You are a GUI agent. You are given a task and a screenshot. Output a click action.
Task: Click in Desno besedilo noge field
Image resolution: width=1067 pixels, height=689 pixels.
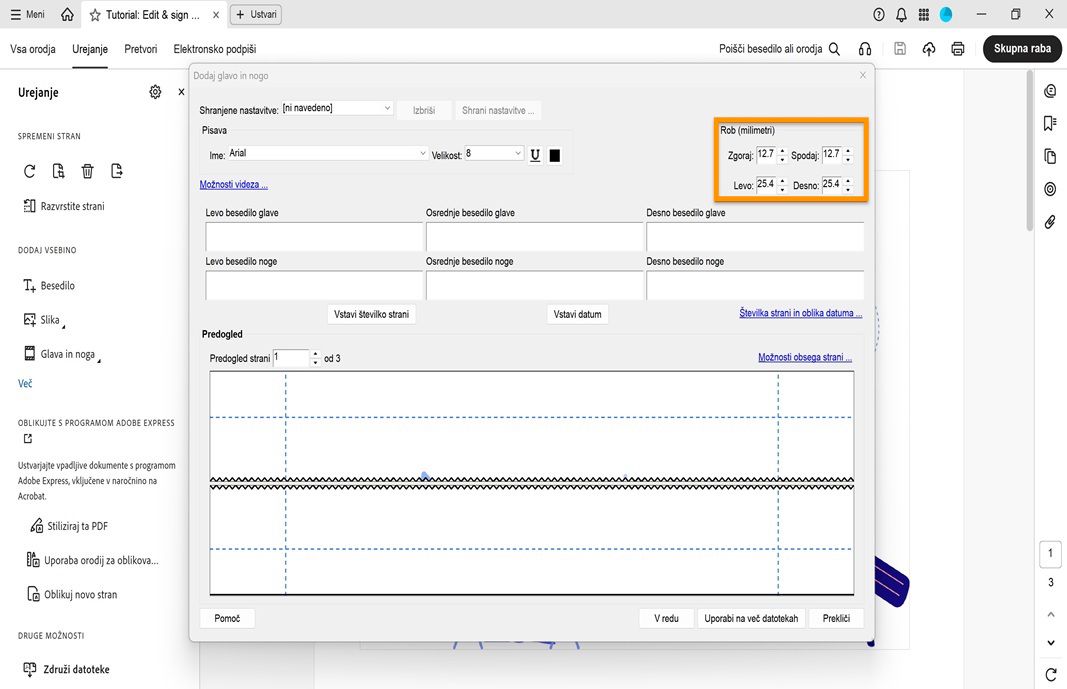[755, 285]
